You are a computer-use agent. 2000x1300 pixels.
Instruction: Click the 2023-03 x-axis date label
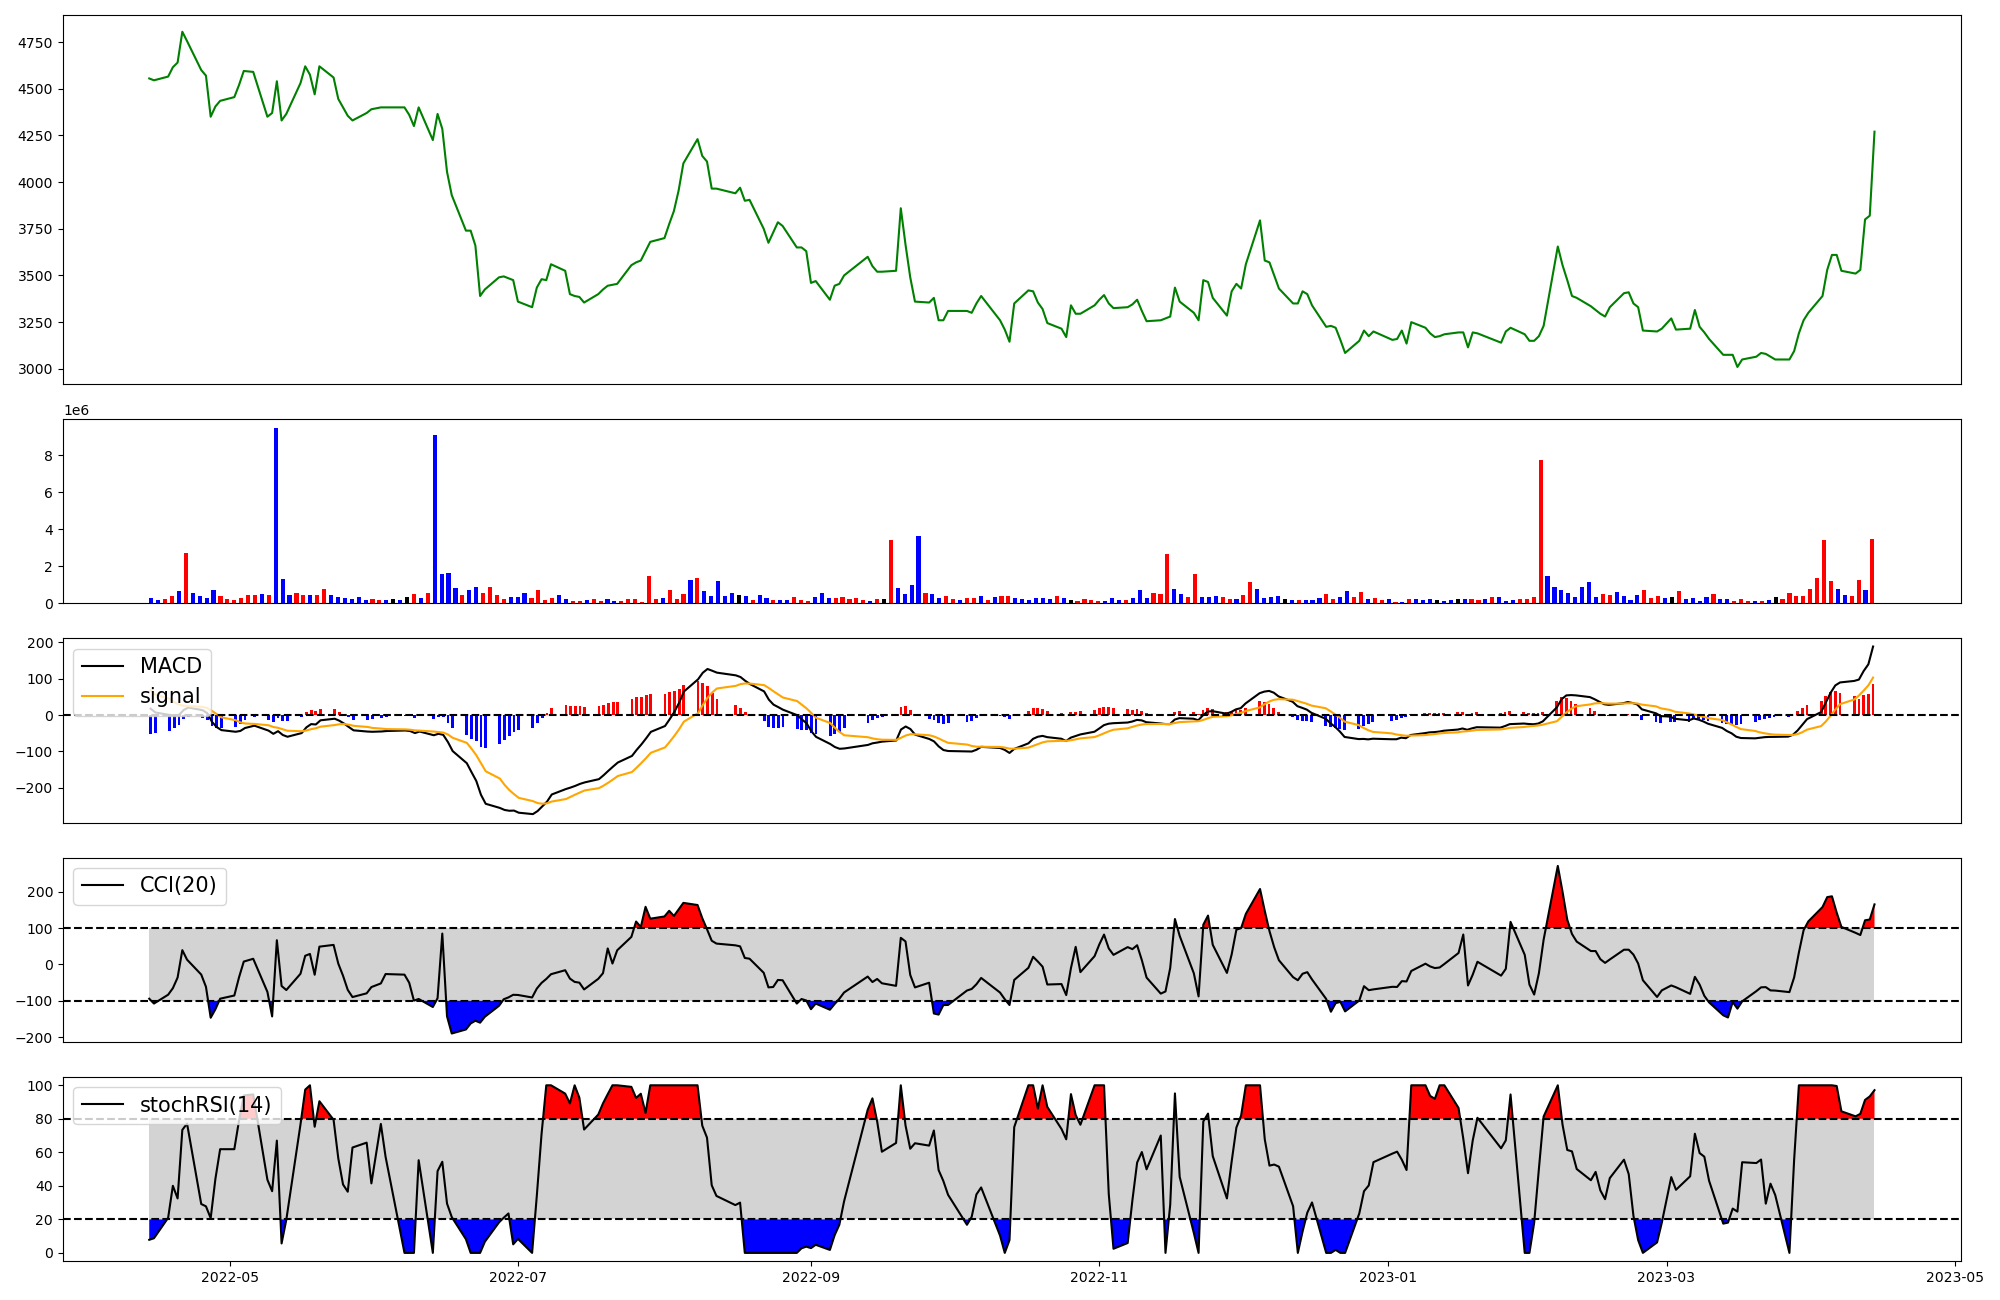[x=1667, y=1276]
